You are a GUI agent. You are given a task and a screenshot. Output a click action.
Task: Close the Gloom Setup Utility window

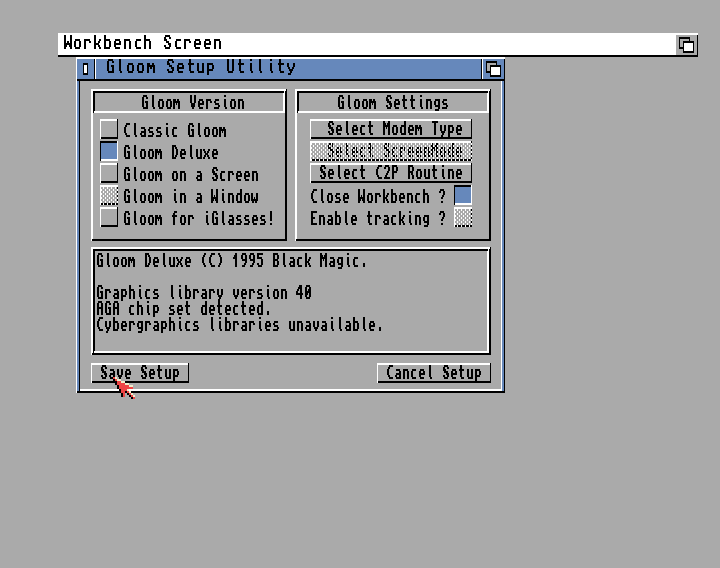click(x=86, y=68)
